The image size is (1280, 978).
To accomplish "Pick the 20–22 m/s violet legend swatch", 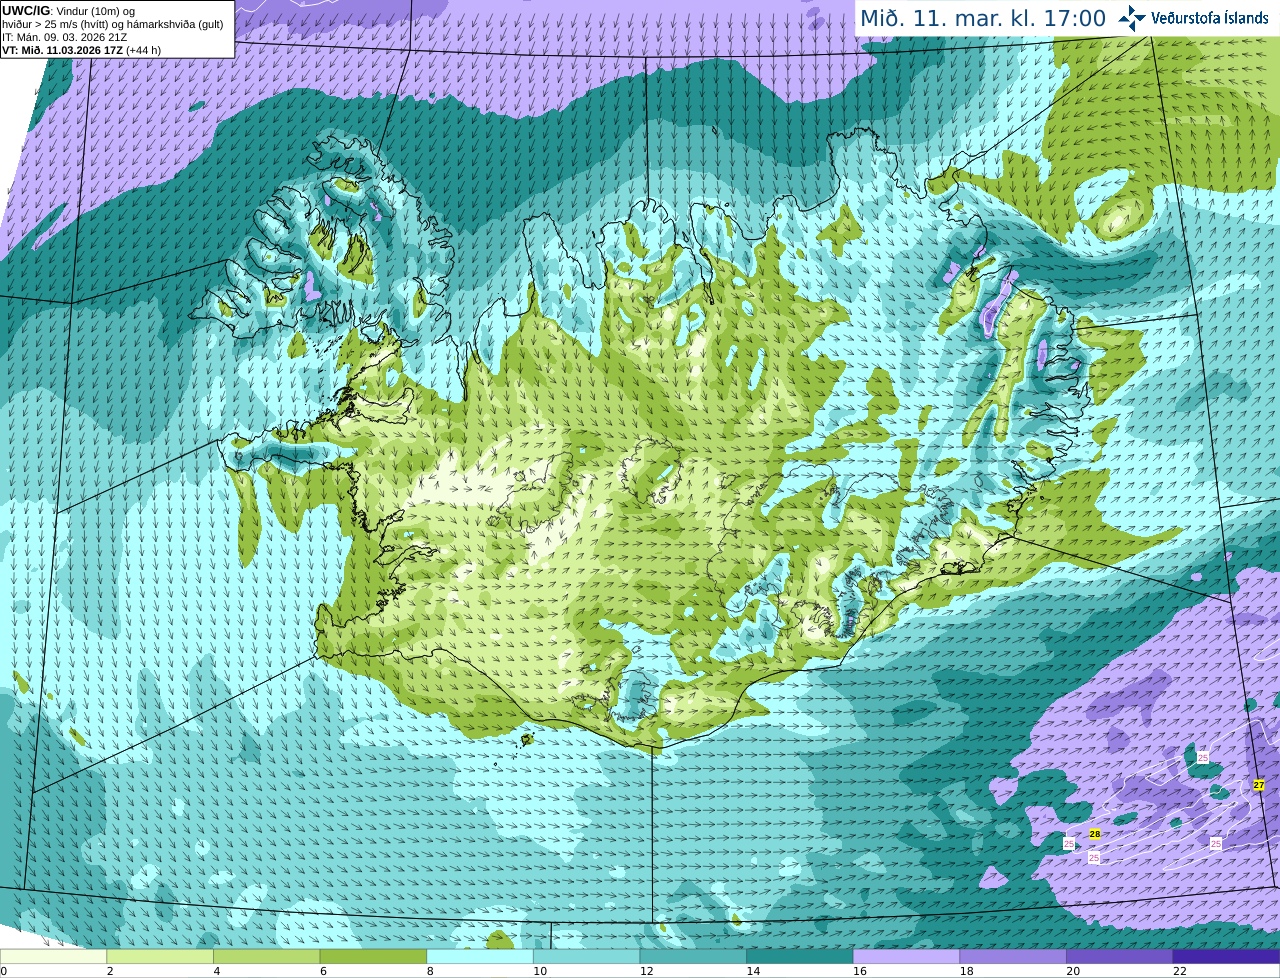I will click(x=1120, y=957).
